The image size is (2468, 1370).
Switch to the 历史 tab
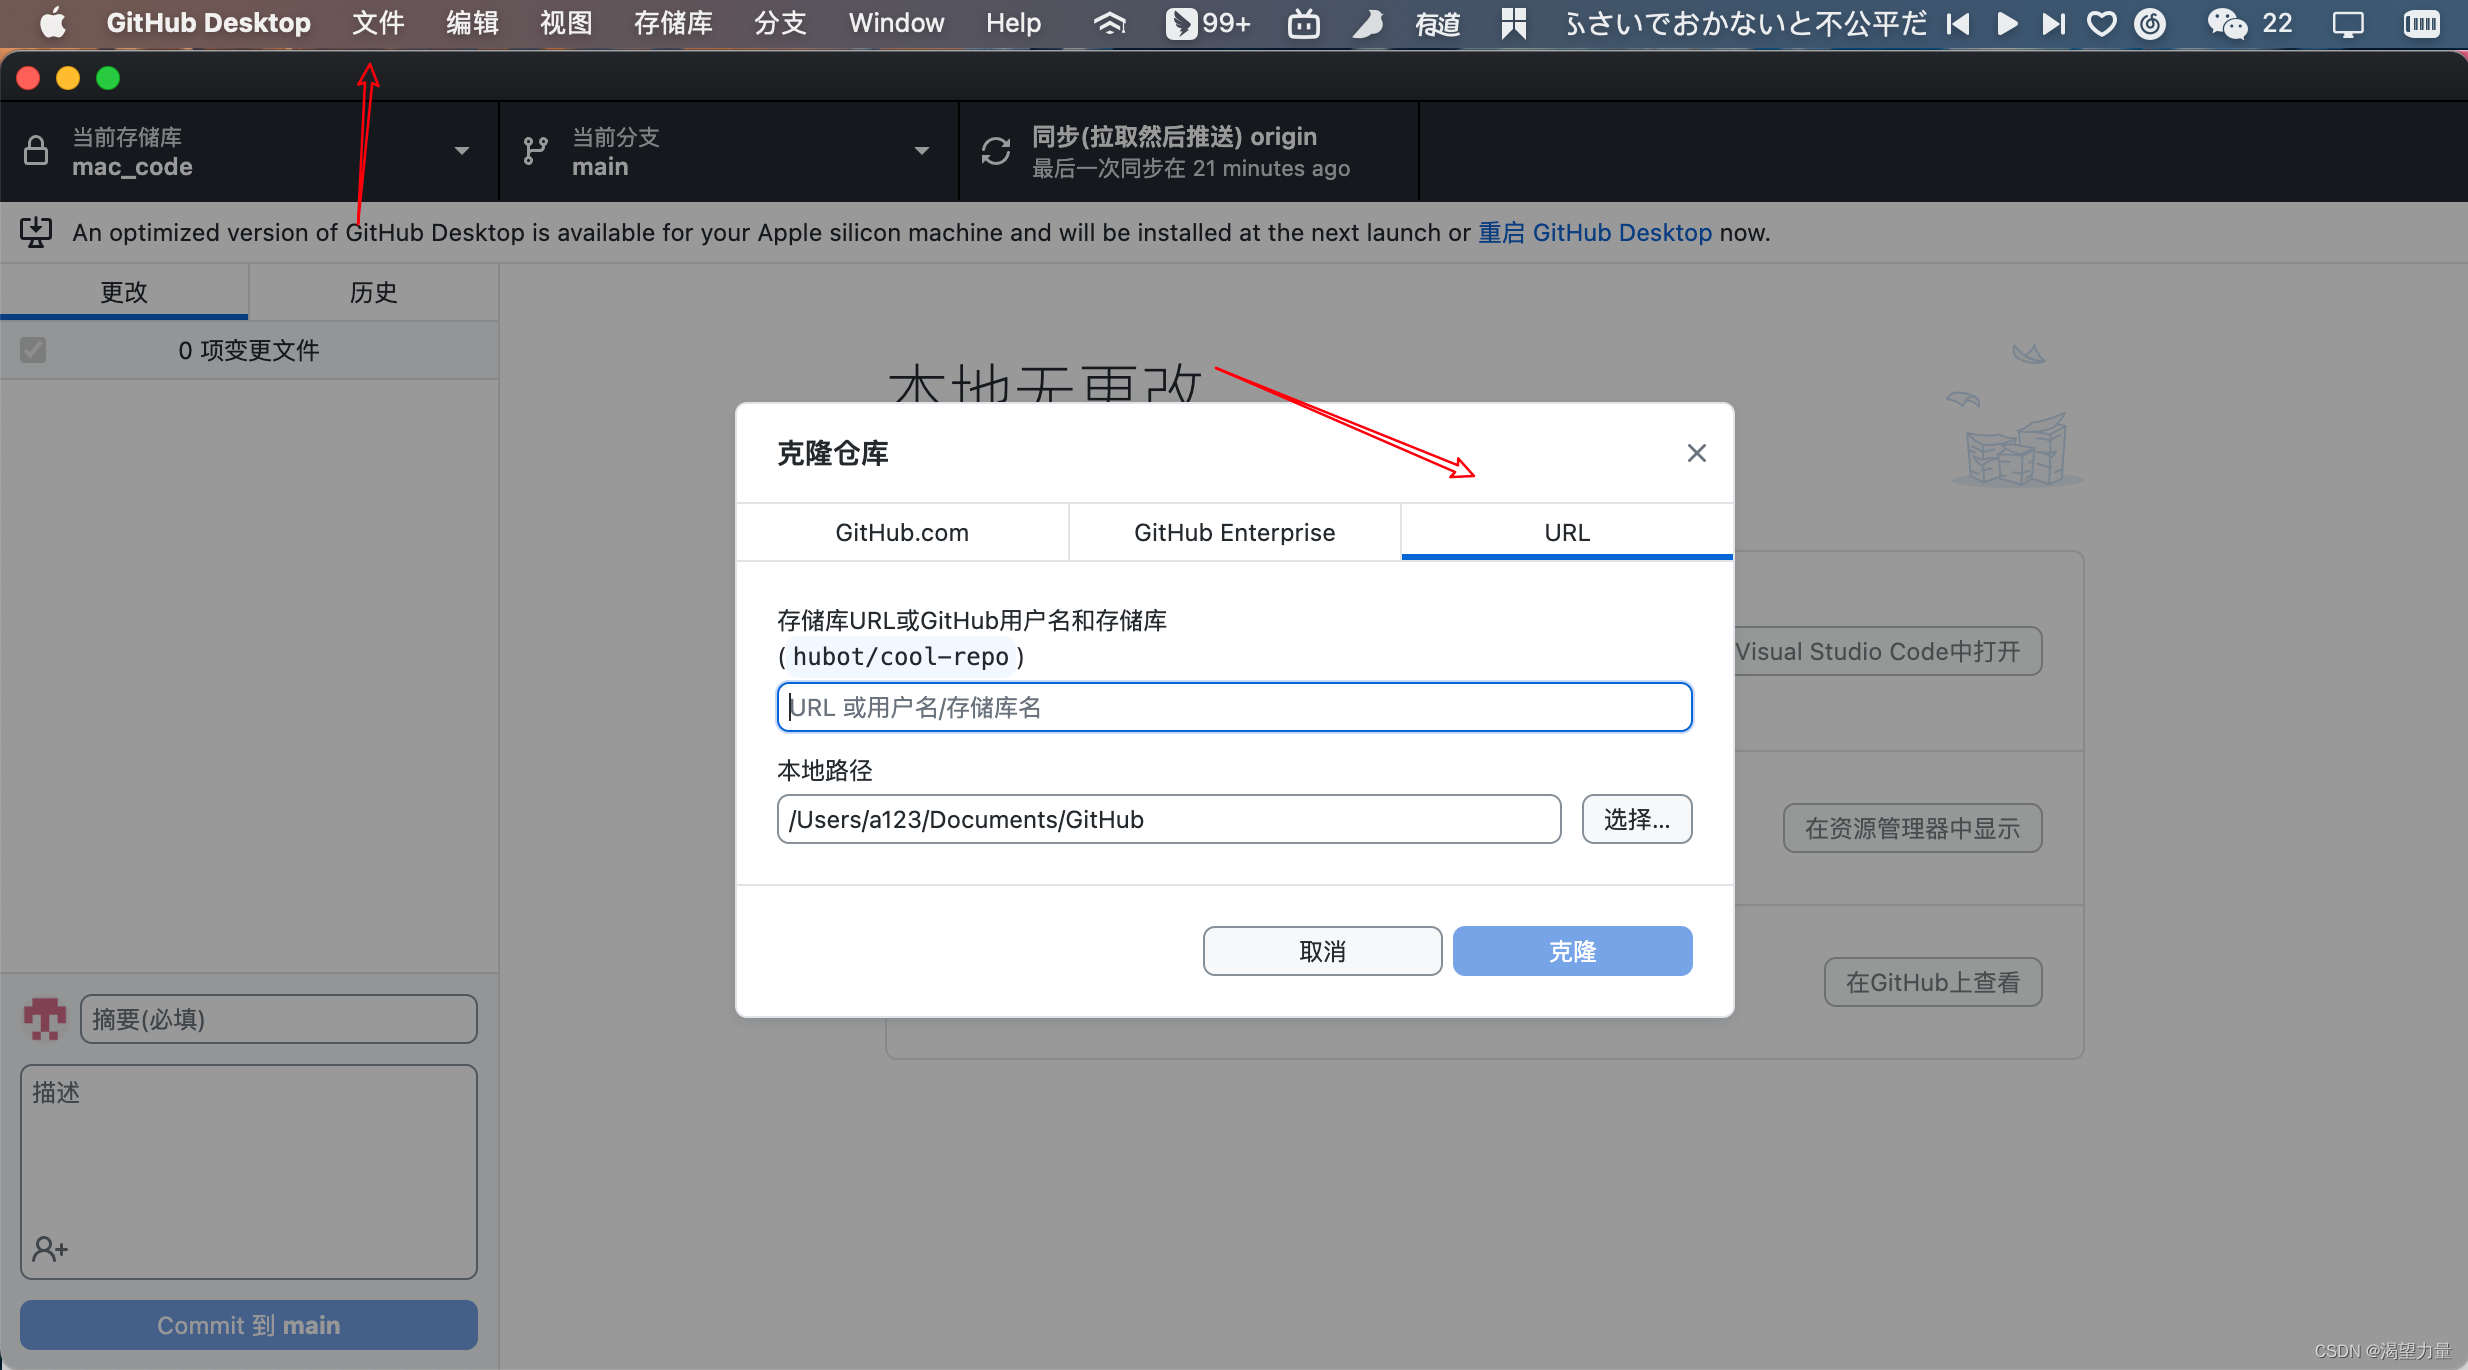coord(374,292)
